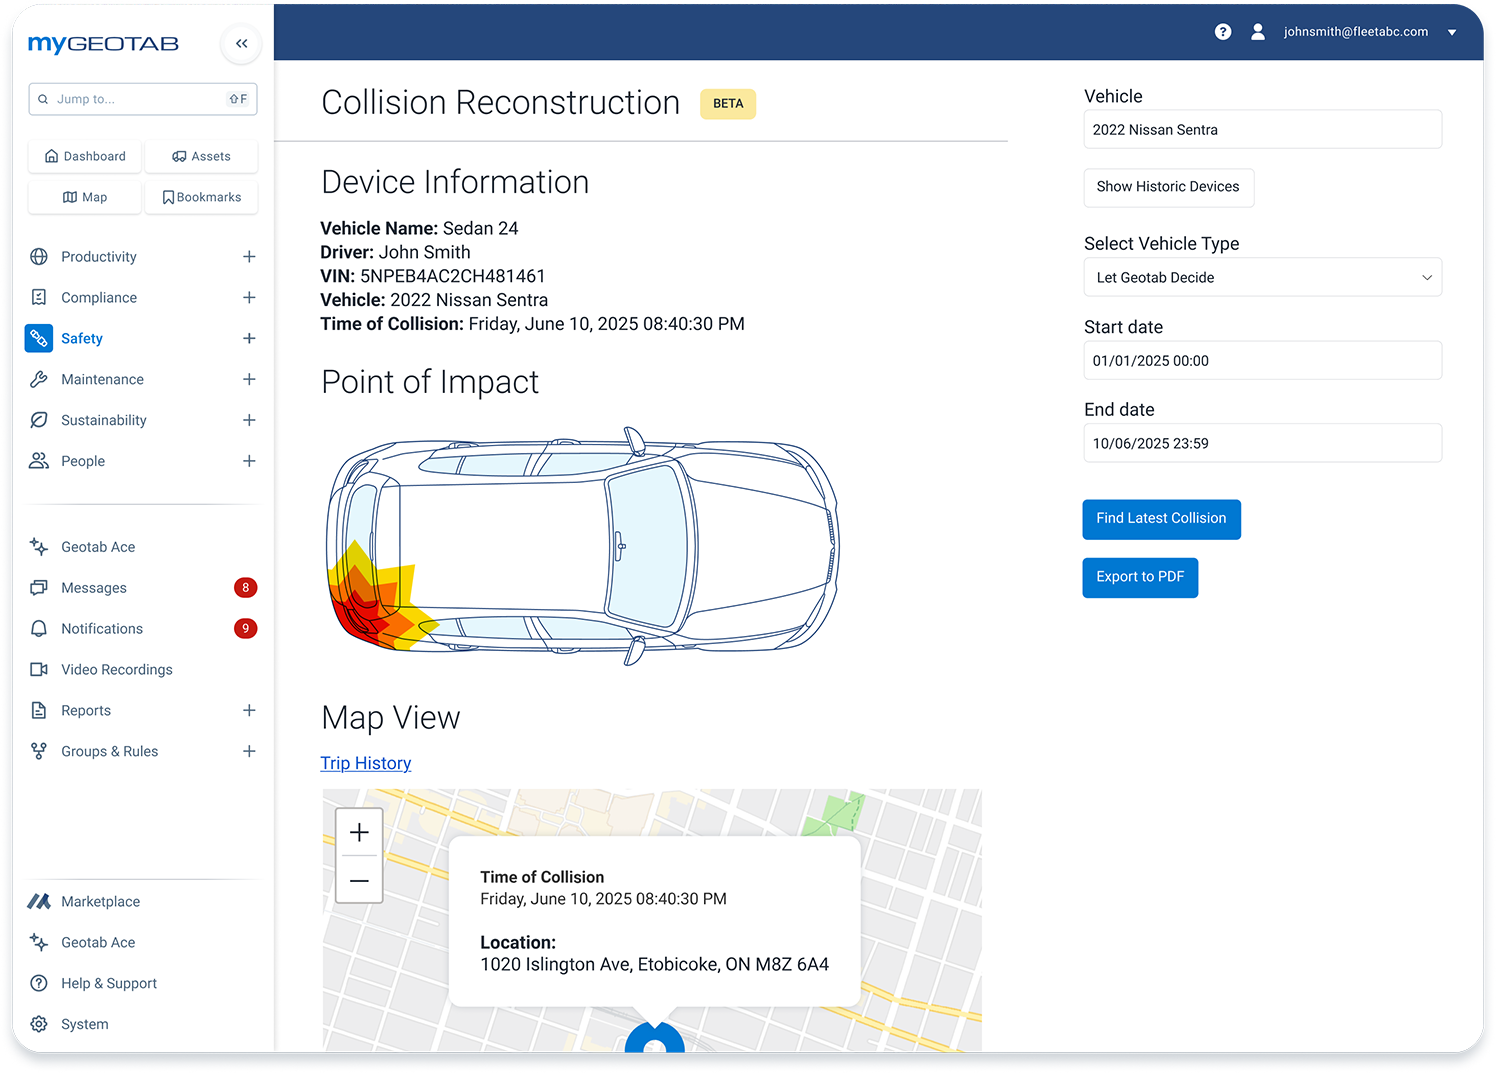1496x1073 pixels.
Task: Click the help question mark icon
Action: point(1222,32)
